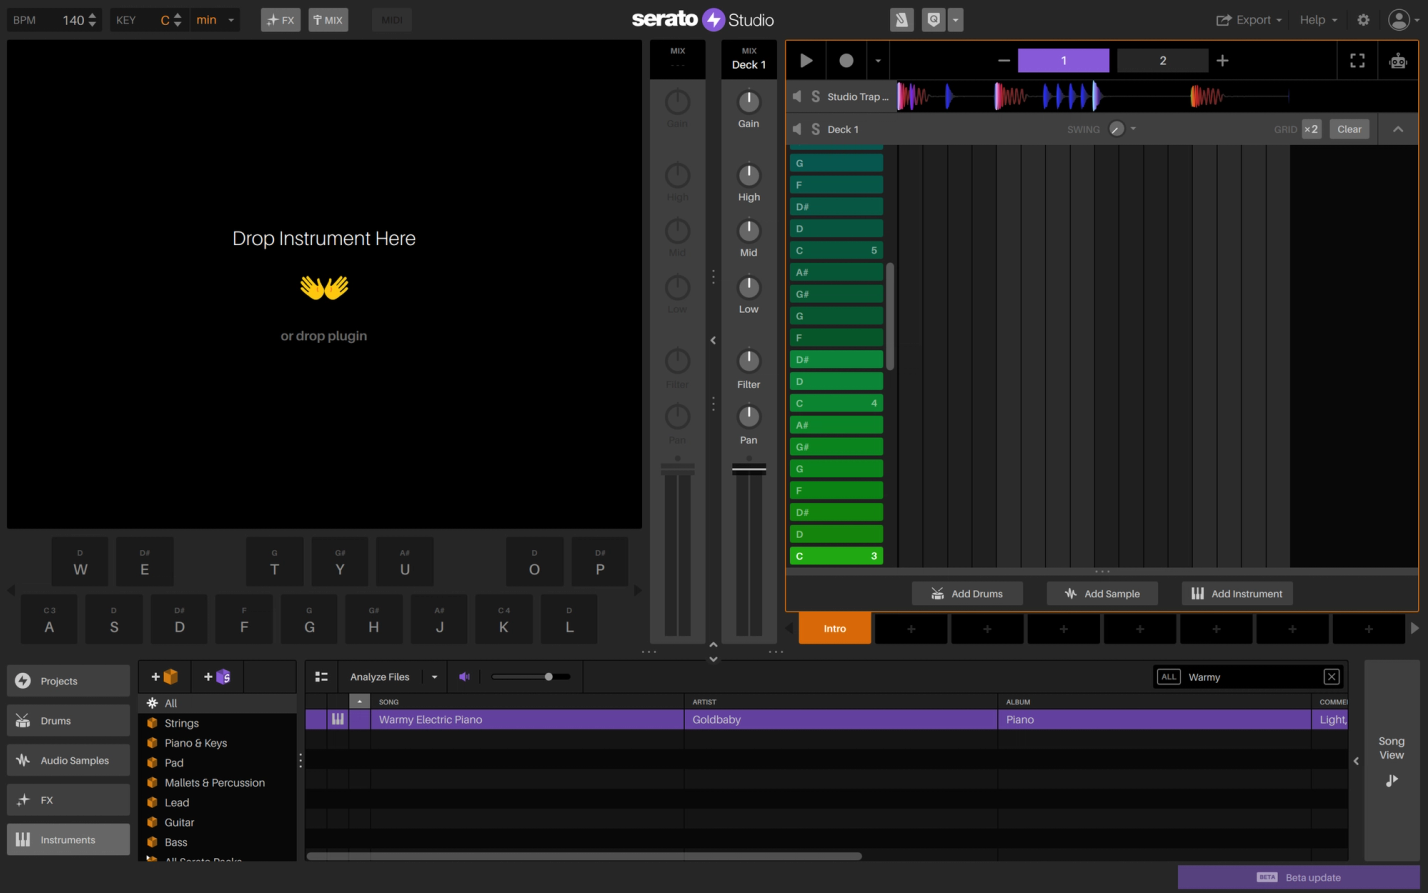Mute the Studio Trap track
The image size is (1428, 893).
pos(797,96)
